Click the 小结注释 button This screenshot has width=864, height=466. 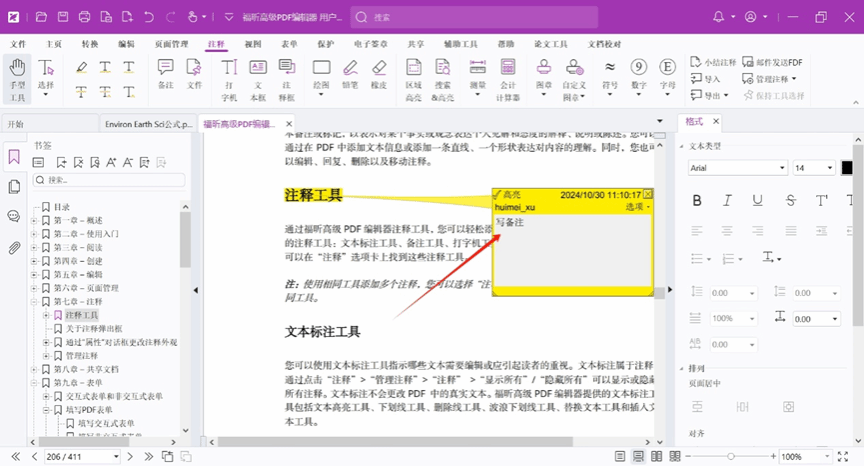713,62
